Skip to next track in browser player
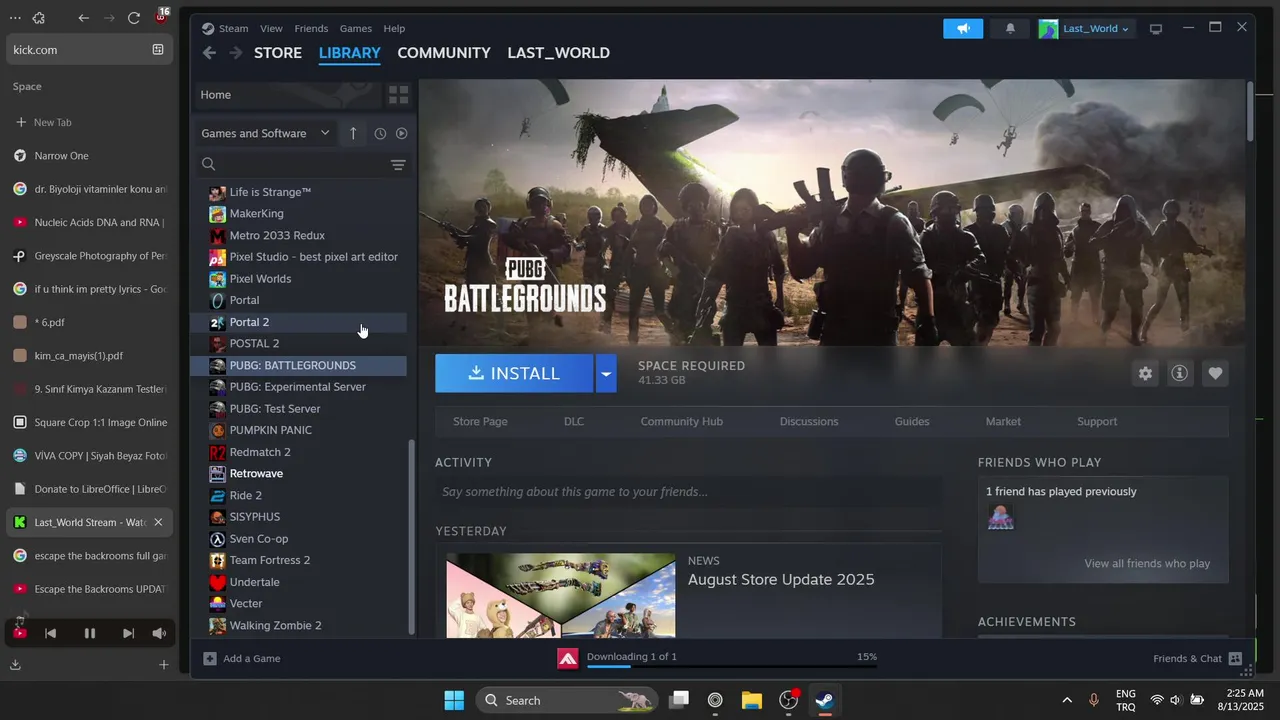 pyautogui.click(x=128, y=633)
